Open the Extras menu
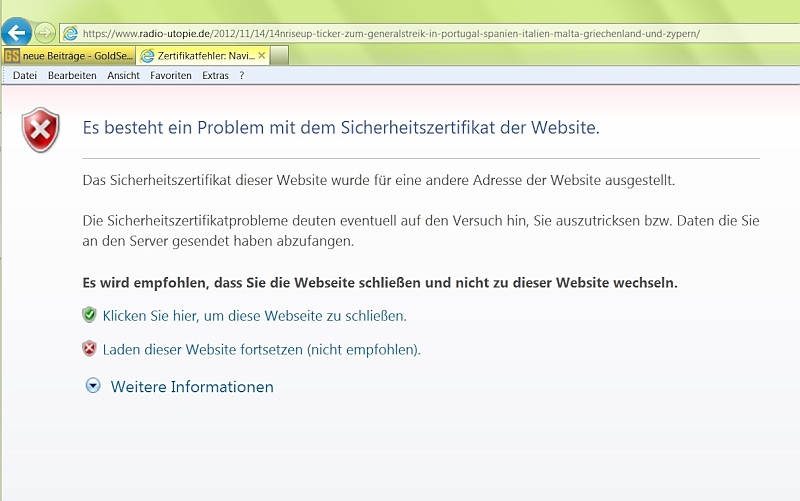800x501 pixels. point(215,76)
